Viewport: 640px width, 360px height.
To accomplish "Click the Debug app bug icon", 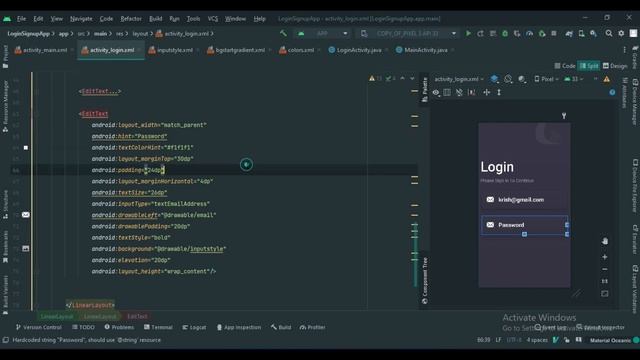I will coord(505,33).
